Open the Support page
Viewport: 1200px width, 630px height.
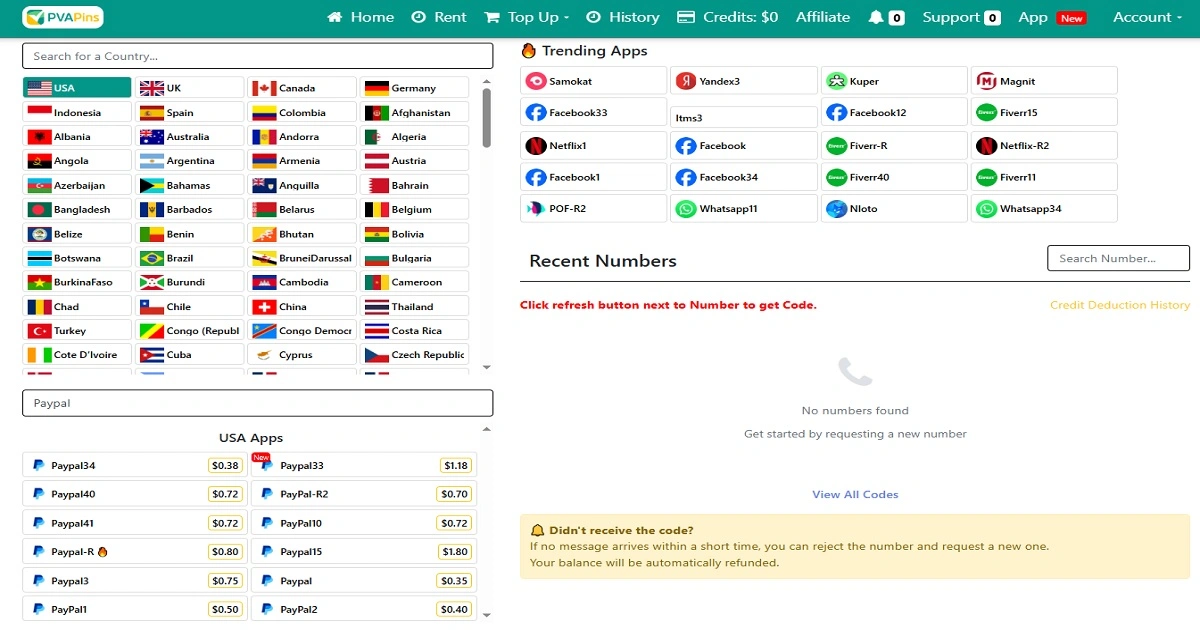(x=961, y=17)
